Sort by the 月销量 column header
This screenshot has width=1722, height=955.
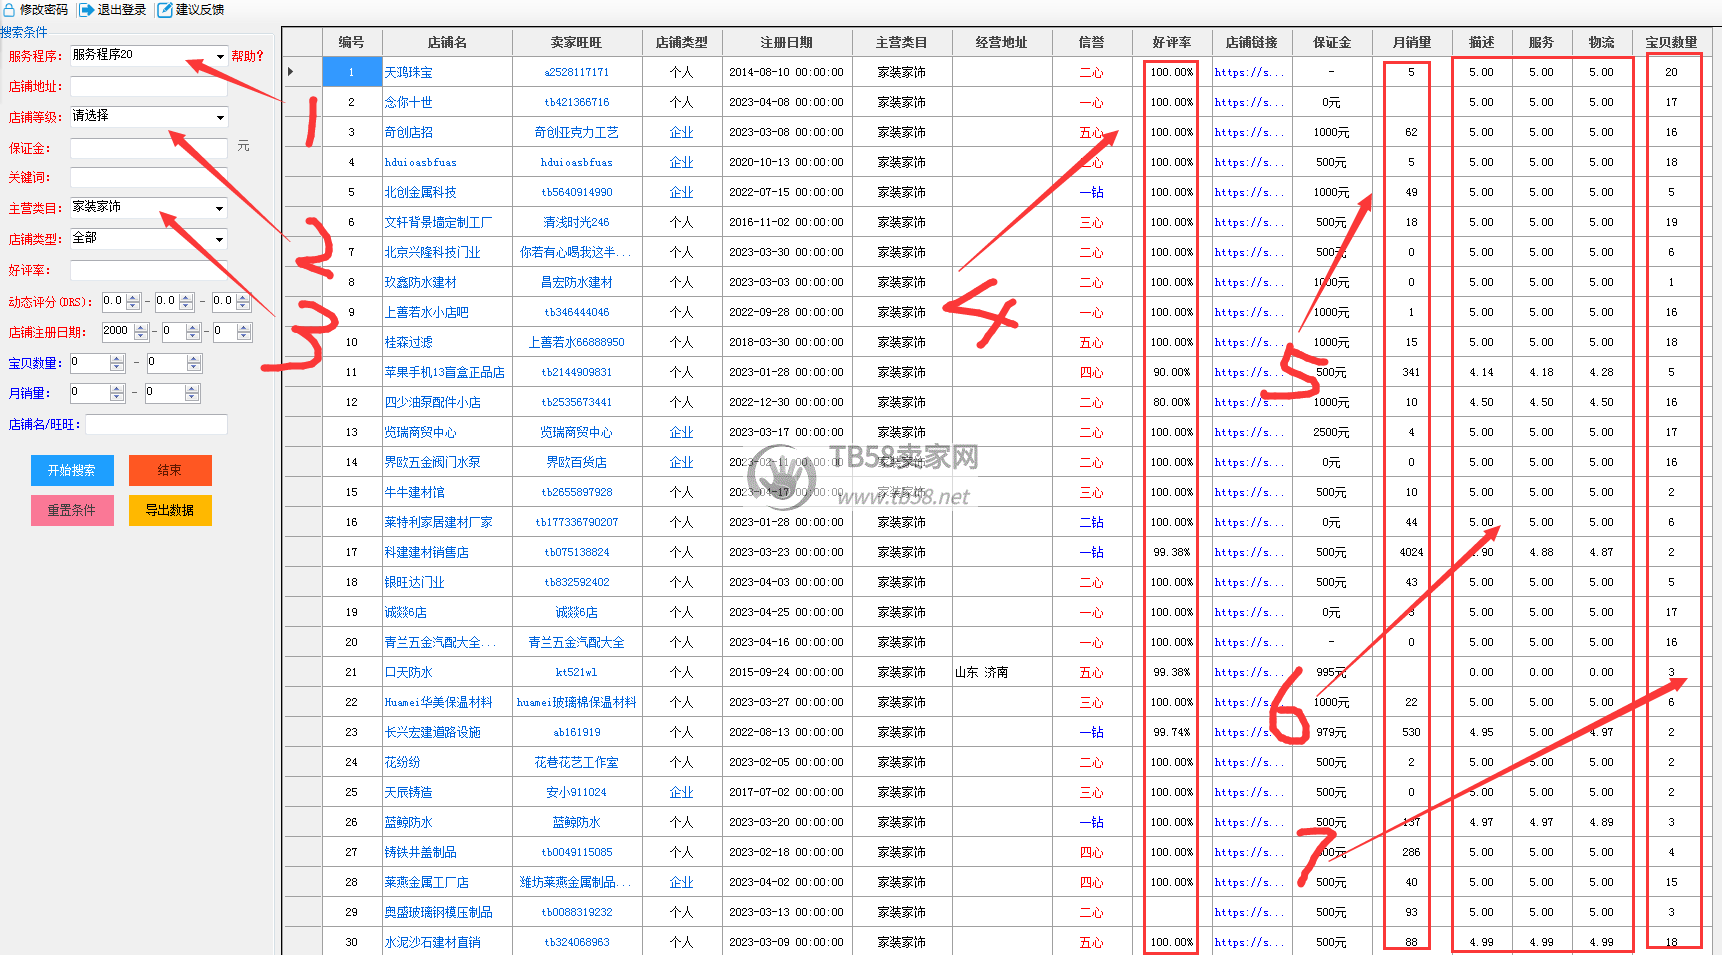point(1411,42)
